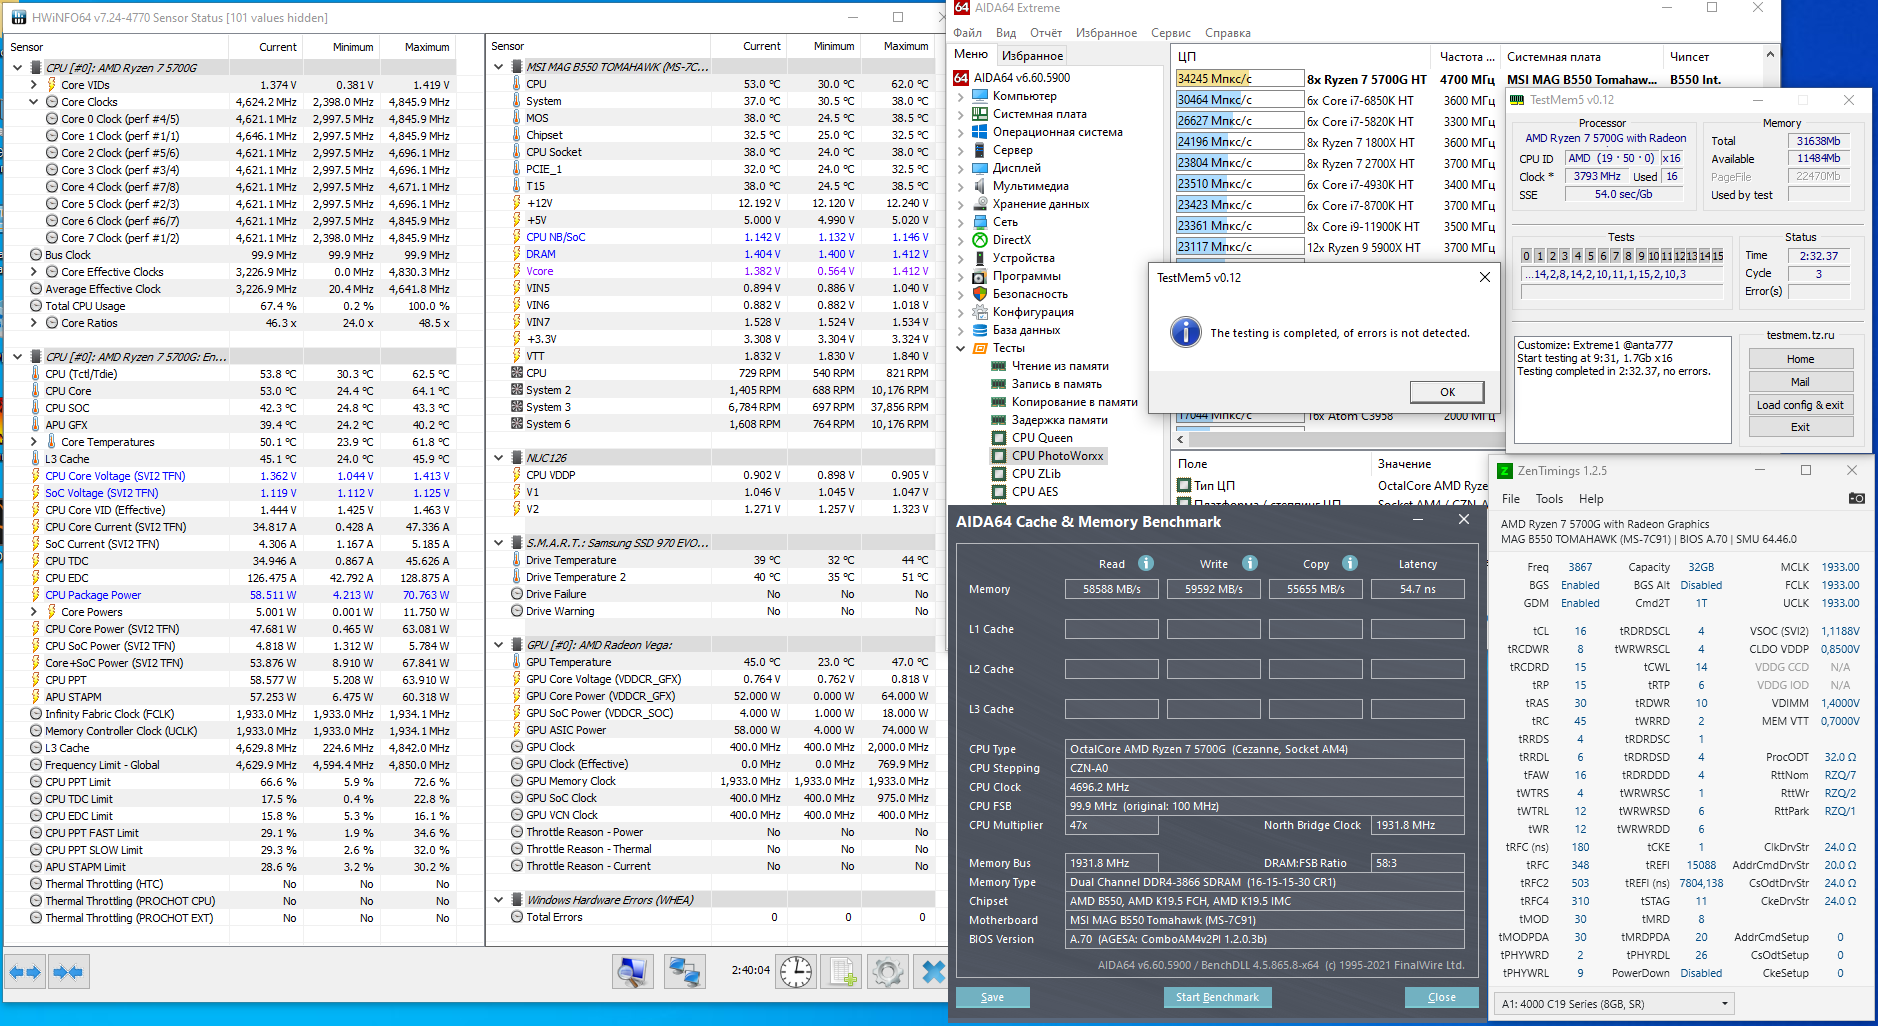Click the shield icon beside Безопасность

click(x=980, y=294)
